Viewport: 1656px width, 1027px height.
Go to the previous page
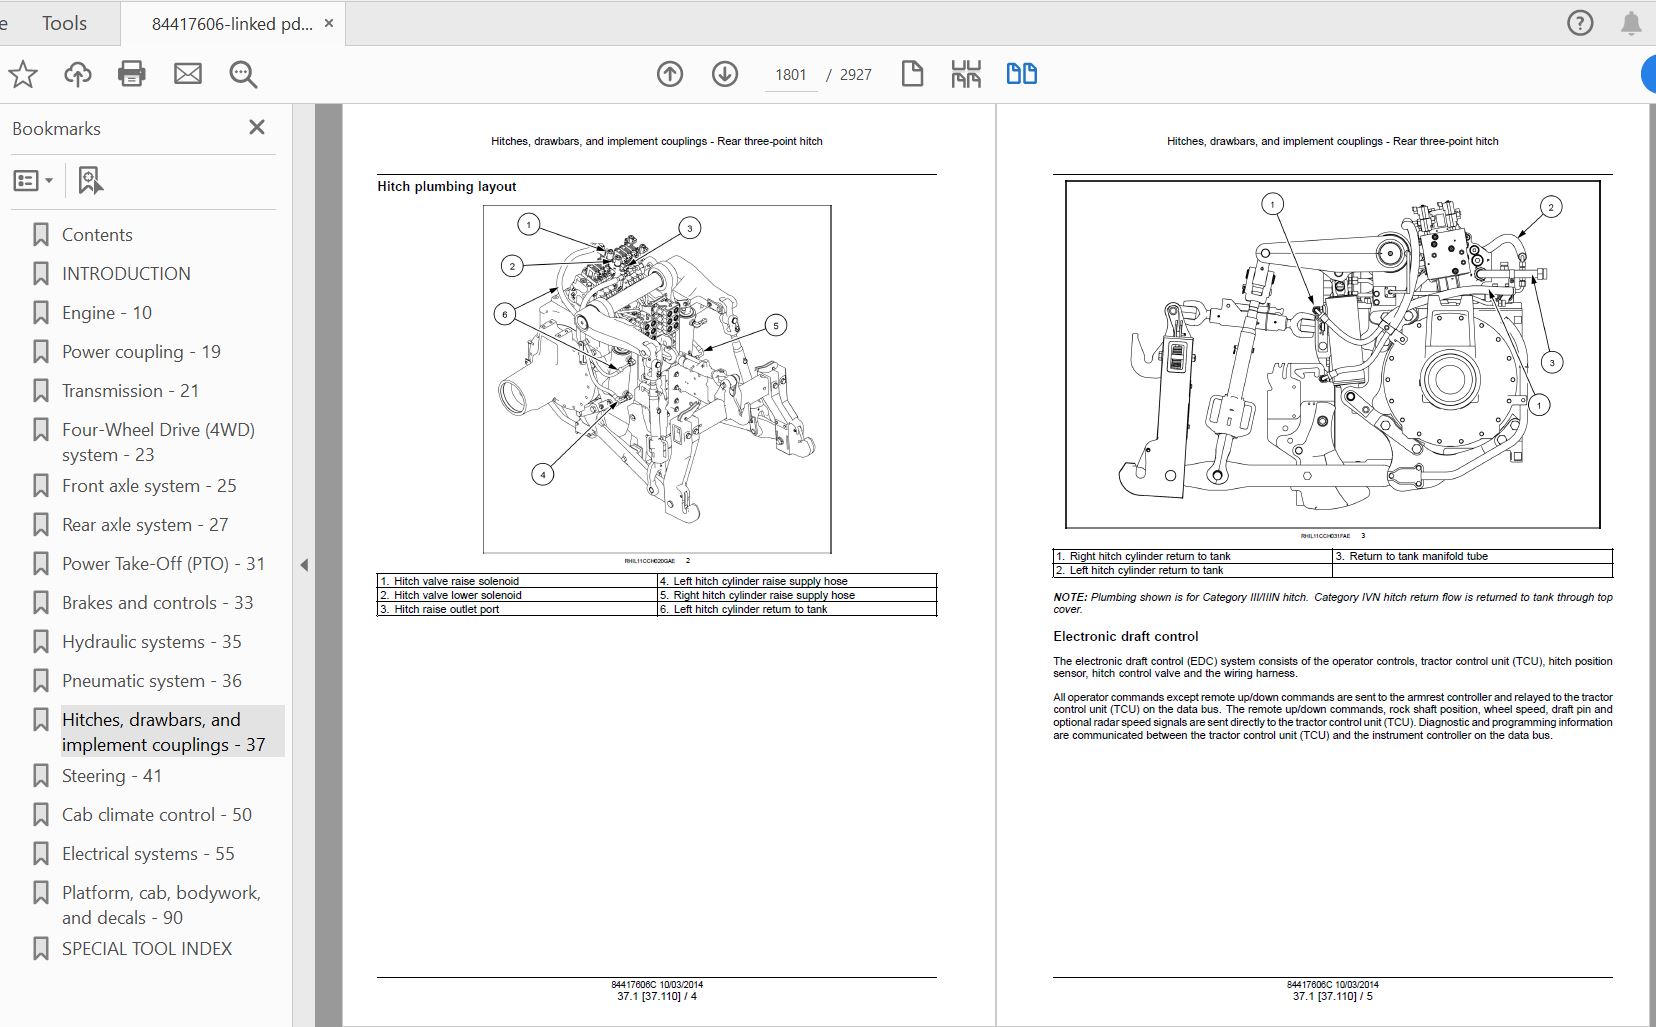click(670, 73)
